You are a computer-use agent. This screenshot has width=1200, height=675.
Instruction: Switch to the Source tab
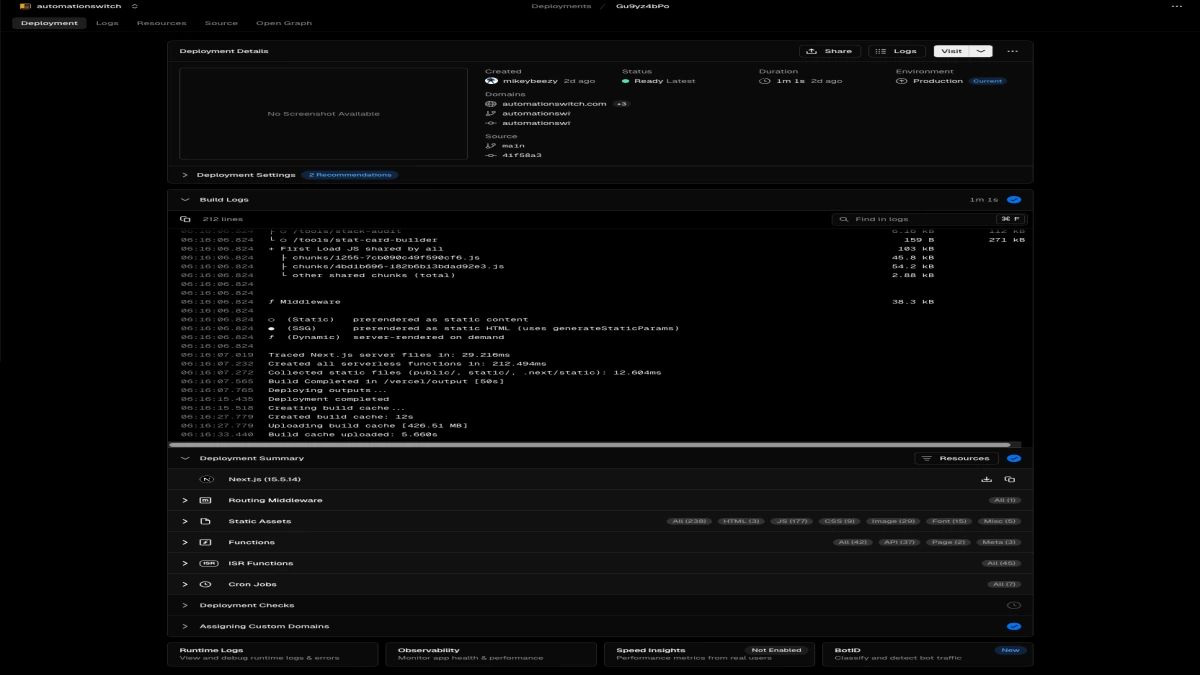click(x=222, y=22)
